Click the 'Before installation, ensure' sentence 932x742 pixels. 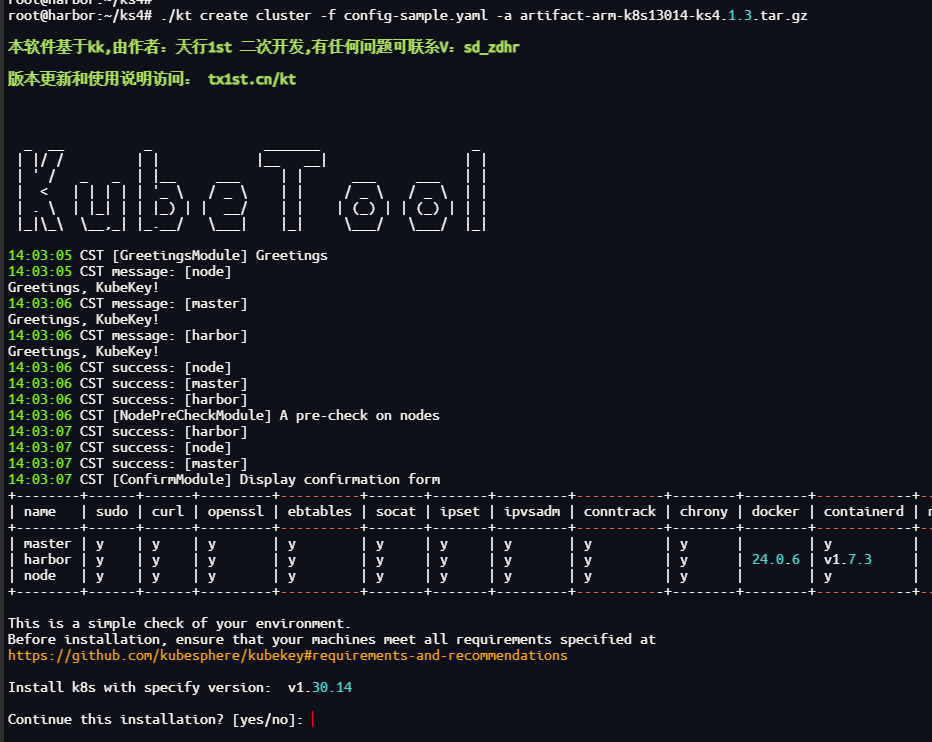(x=332, y=639)
